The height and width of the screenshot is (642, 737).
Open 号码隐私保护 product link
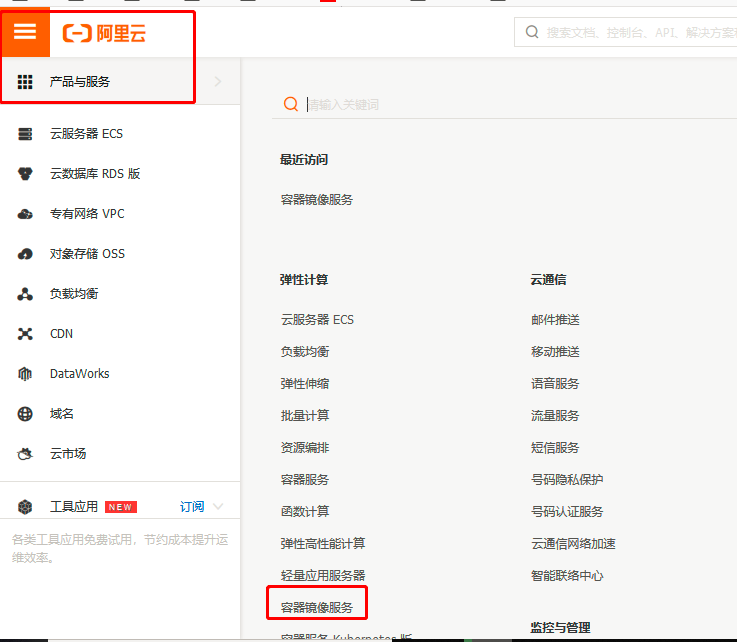tap(567, 480)
